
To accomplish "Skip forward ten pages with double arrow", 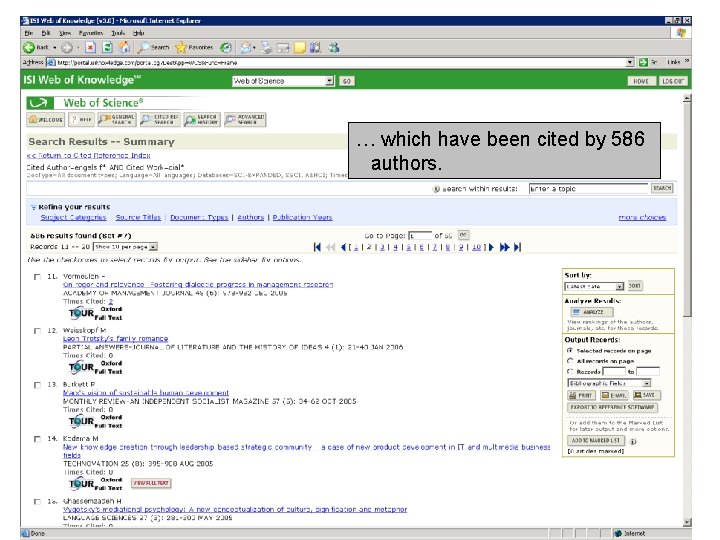I will 504,247.
